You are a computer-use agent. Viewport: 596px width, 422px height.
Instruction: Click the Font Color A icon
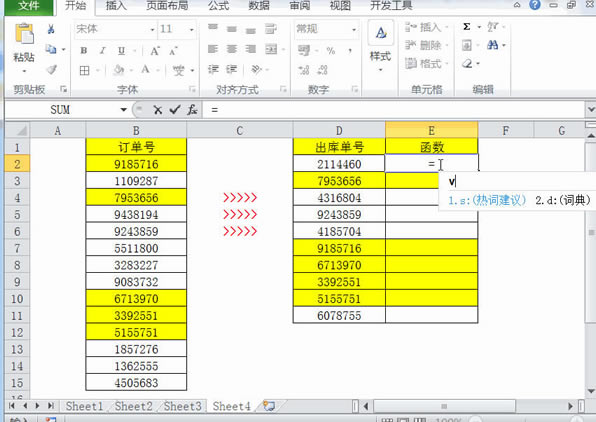point(145,70)
